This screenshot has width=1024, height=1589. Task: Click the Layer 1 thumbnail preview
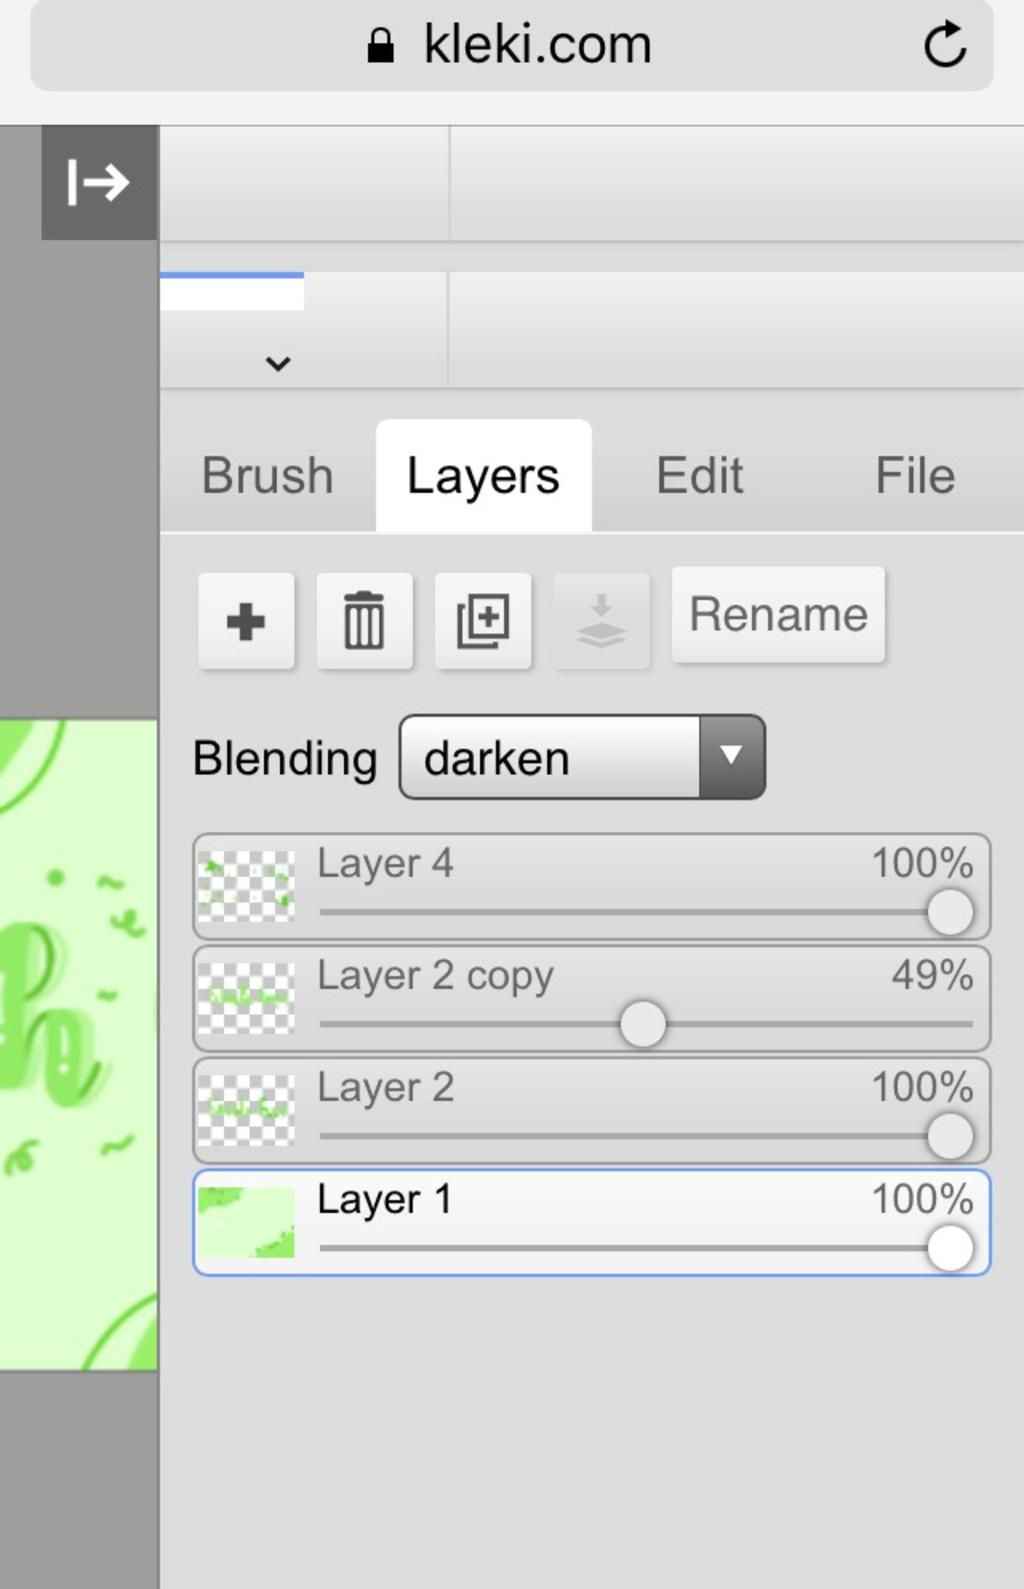(246, 1222)
